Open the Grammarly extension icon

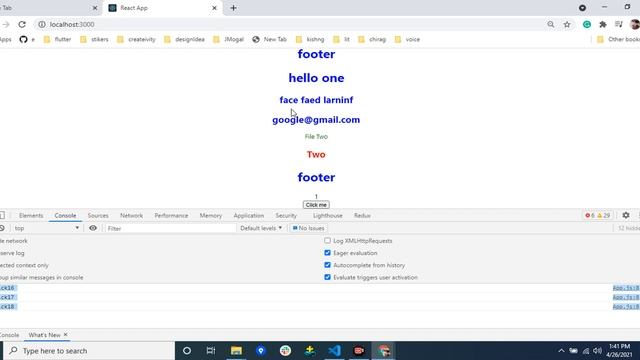point(587,24)
